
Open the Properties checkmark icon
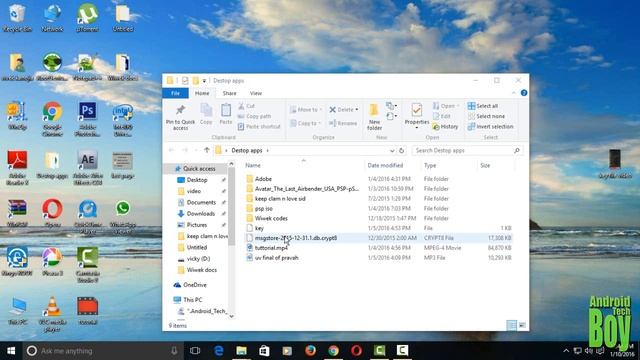tap(417, 111)
